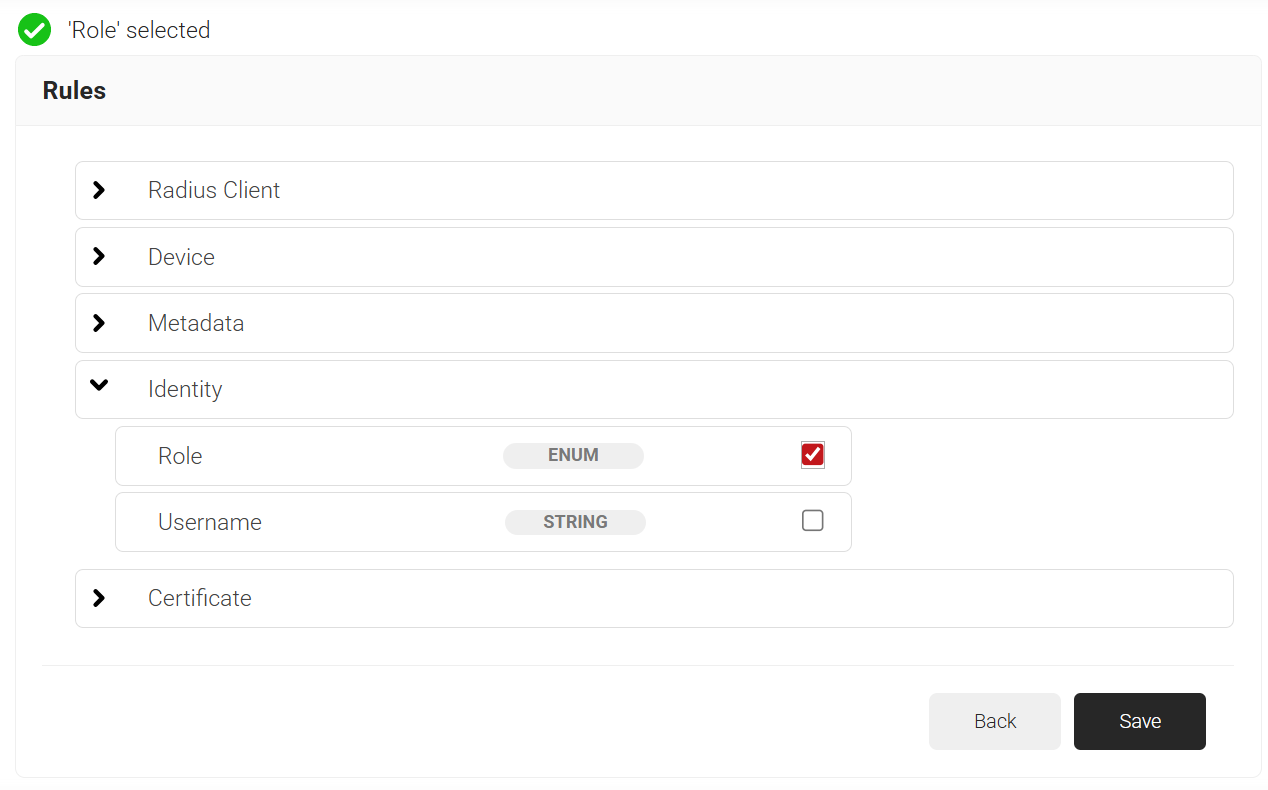
Task: Save the selected rules
Action: click(1139, 721)
